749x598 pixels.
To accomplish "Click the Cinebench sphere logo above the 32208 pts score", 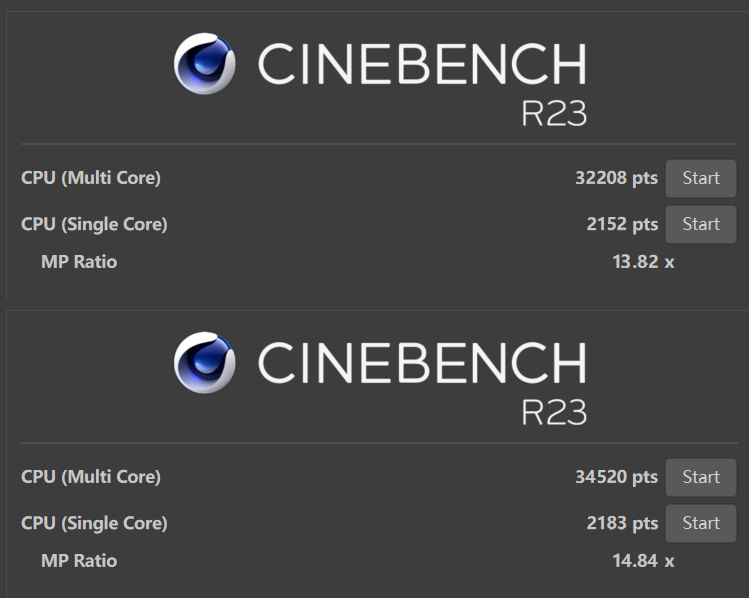I will point(205,64).
